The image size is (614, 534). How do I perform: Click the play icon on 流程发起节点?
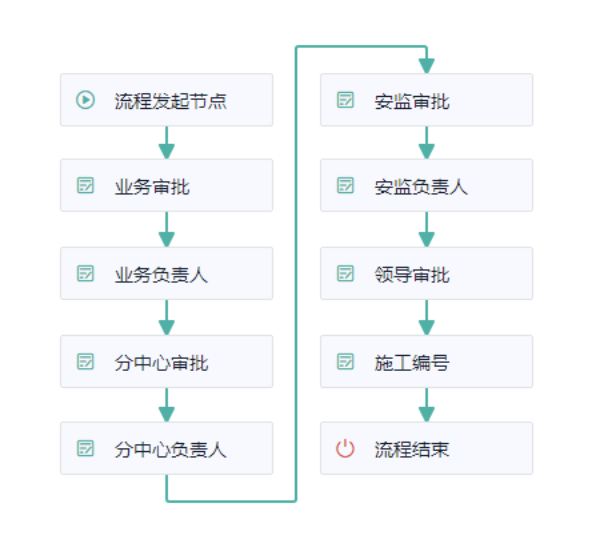click(x=86, y=100)
